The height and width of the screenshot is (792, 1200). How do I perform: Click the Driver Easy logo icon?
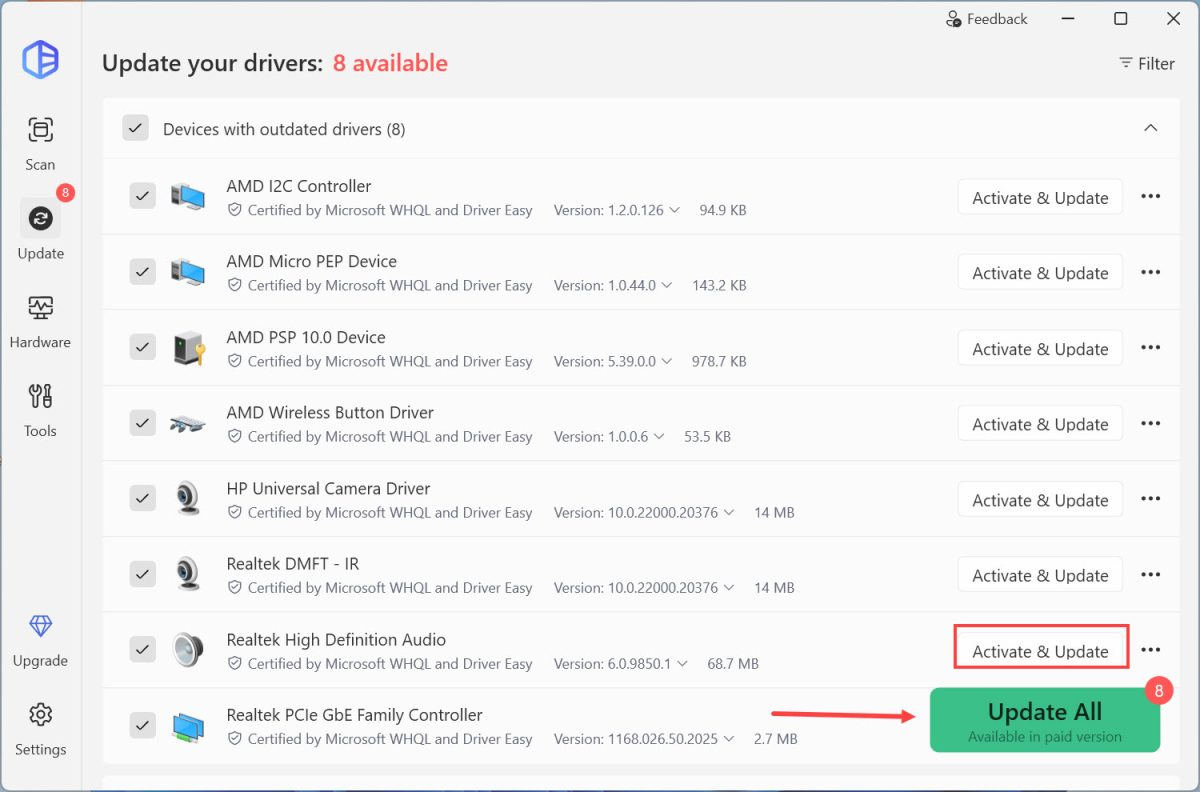(40, 60)
